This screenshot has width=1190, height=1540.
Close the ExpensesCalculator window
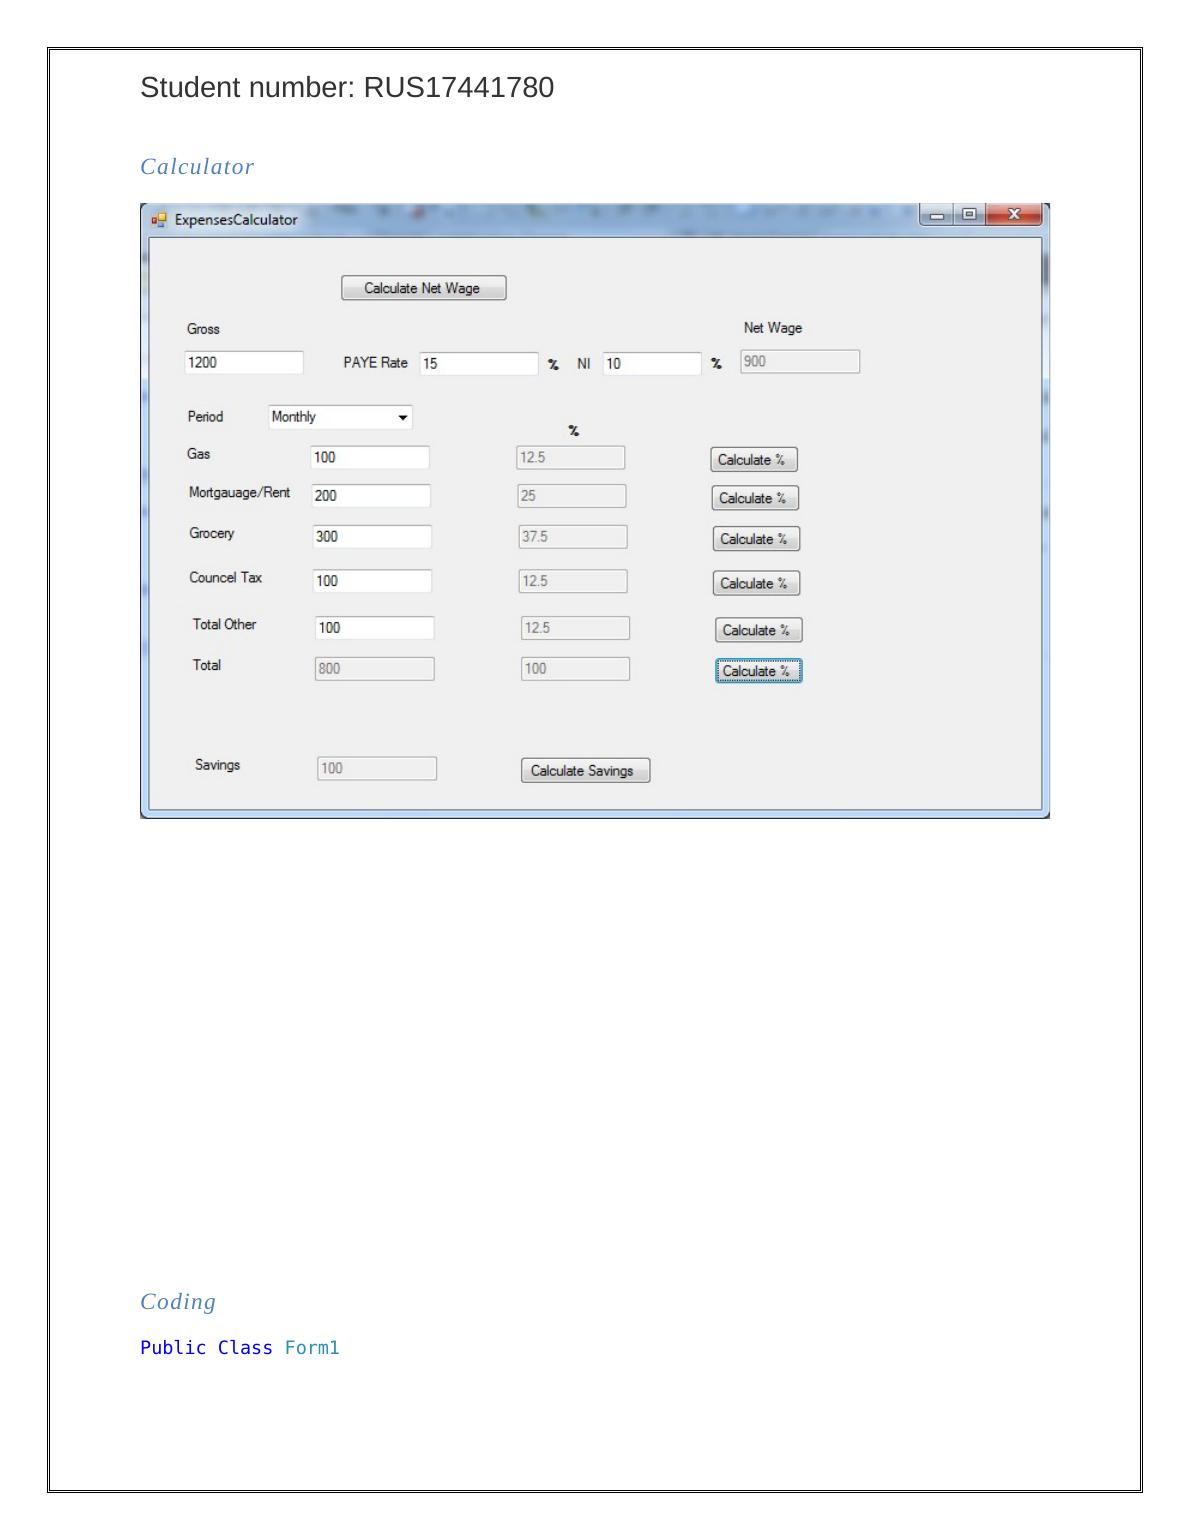point(1014,215)
